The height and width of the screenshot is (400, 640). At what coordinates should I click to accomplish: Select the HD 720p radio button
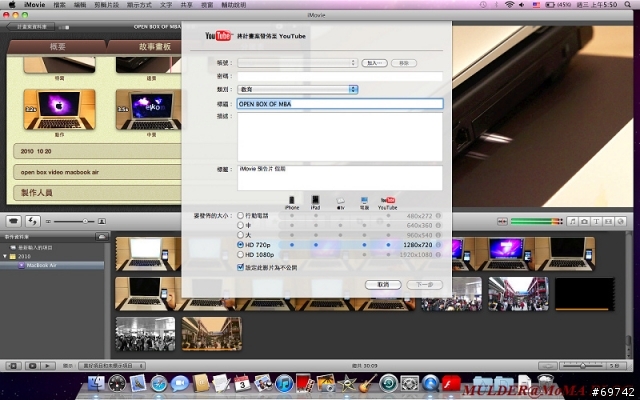point(240,245)
